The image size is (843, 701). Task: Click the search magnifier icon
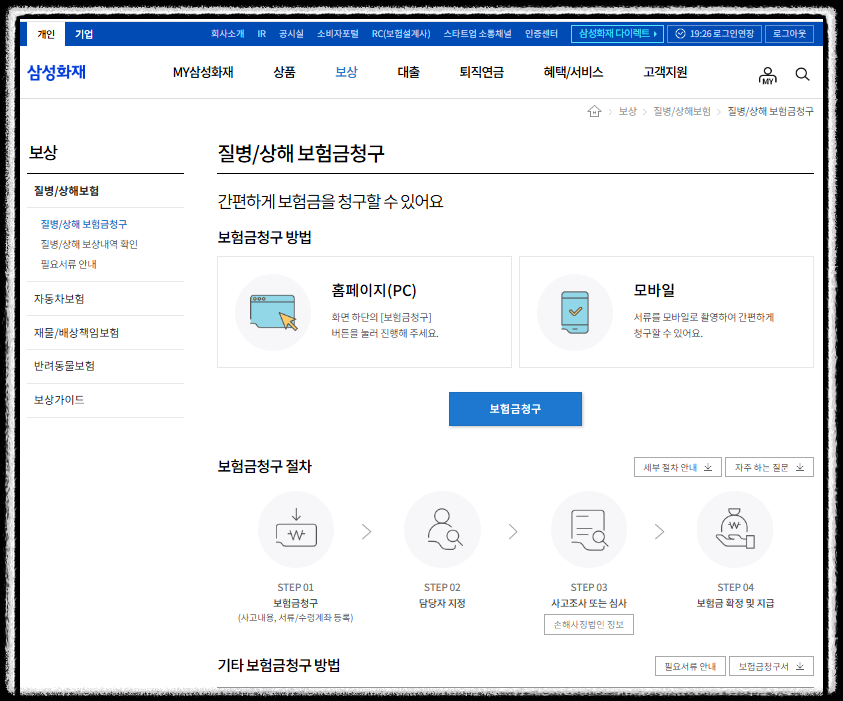(802, 74)
